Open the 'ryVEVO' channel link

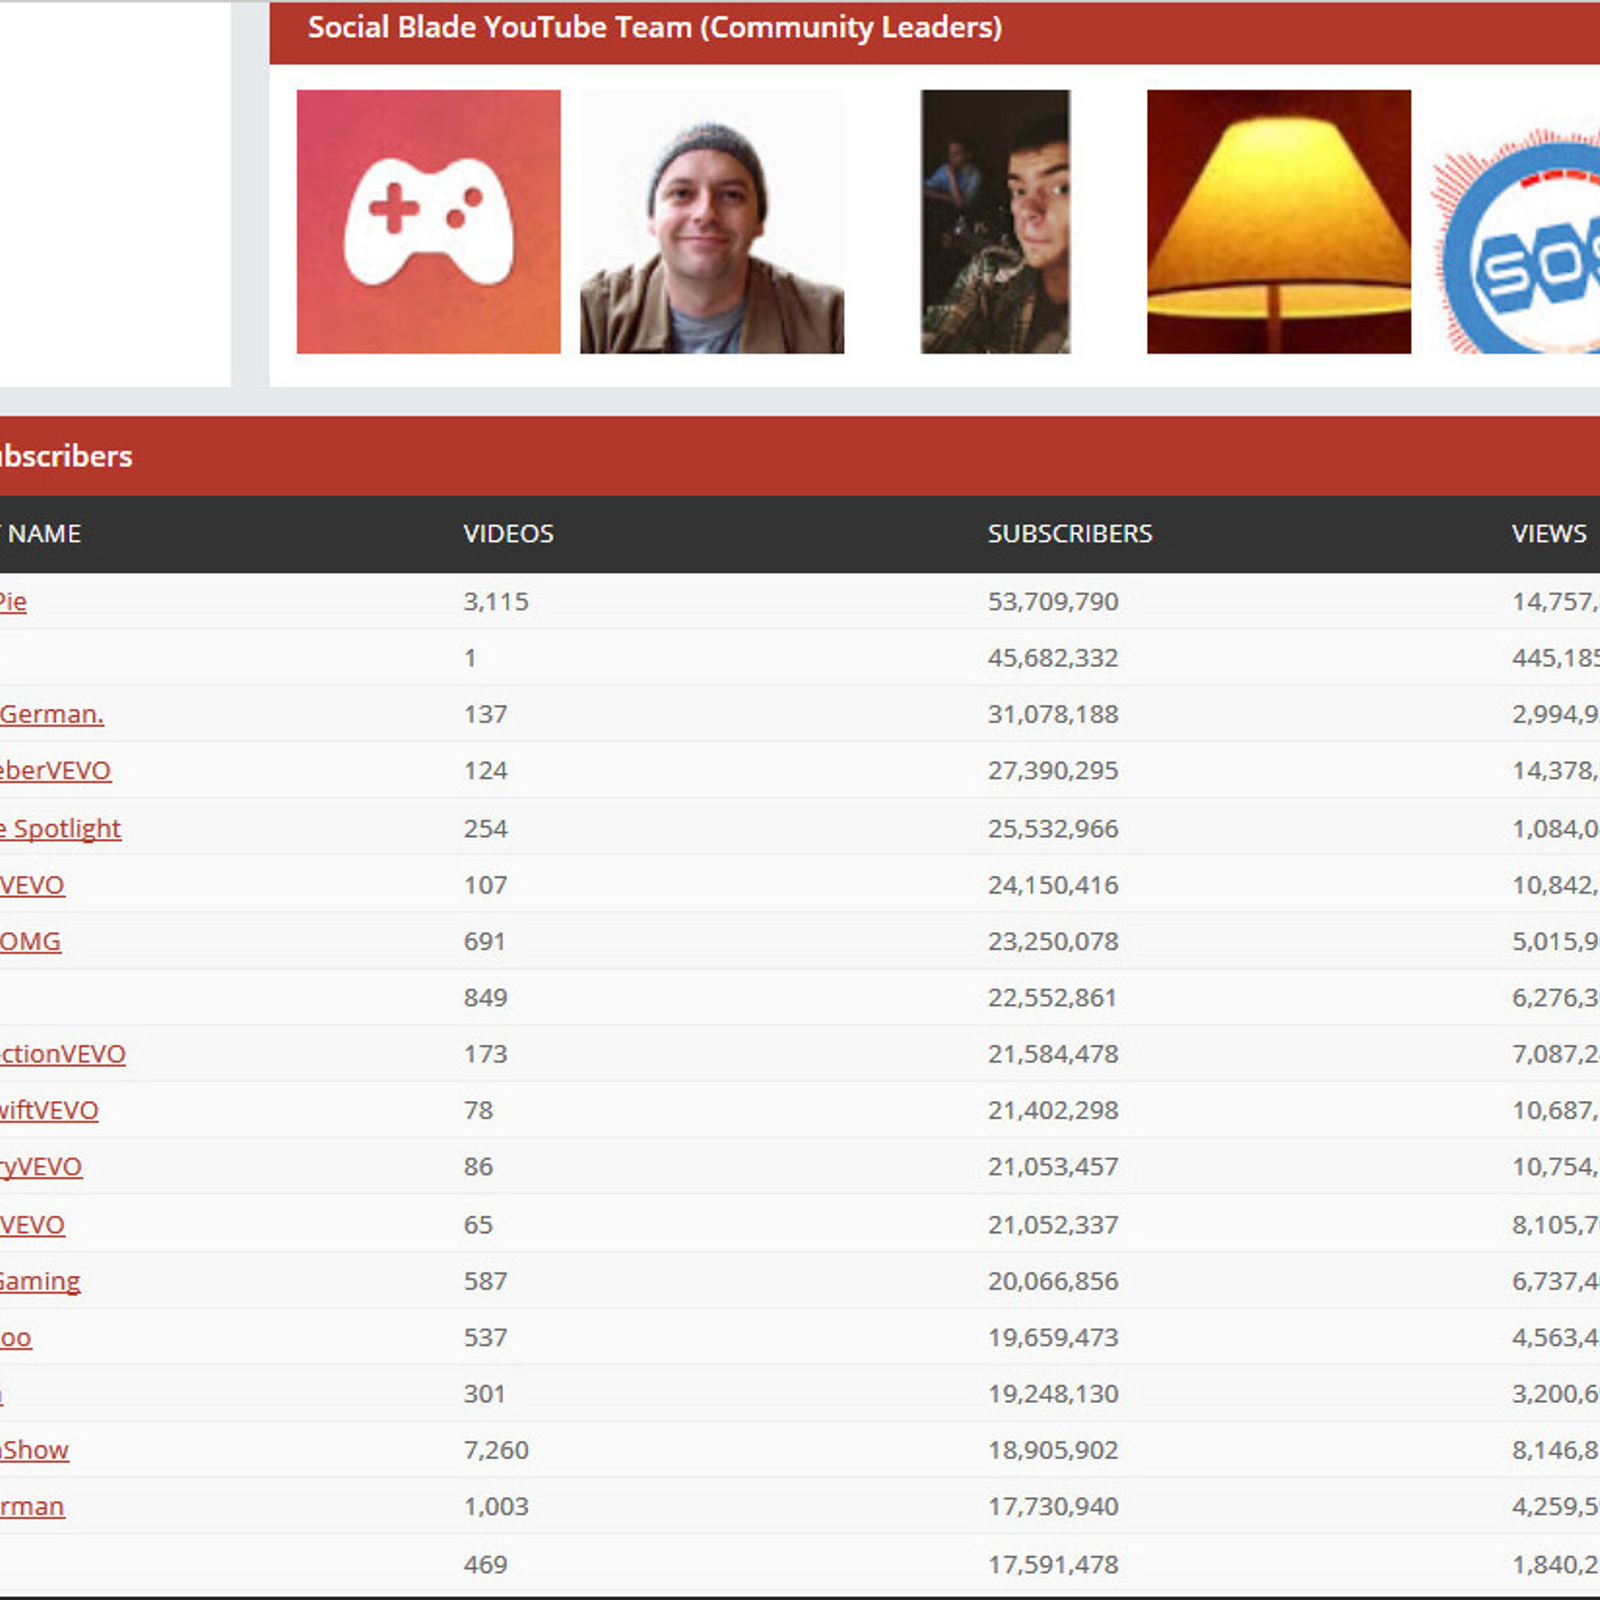[x=41, y=1166]
